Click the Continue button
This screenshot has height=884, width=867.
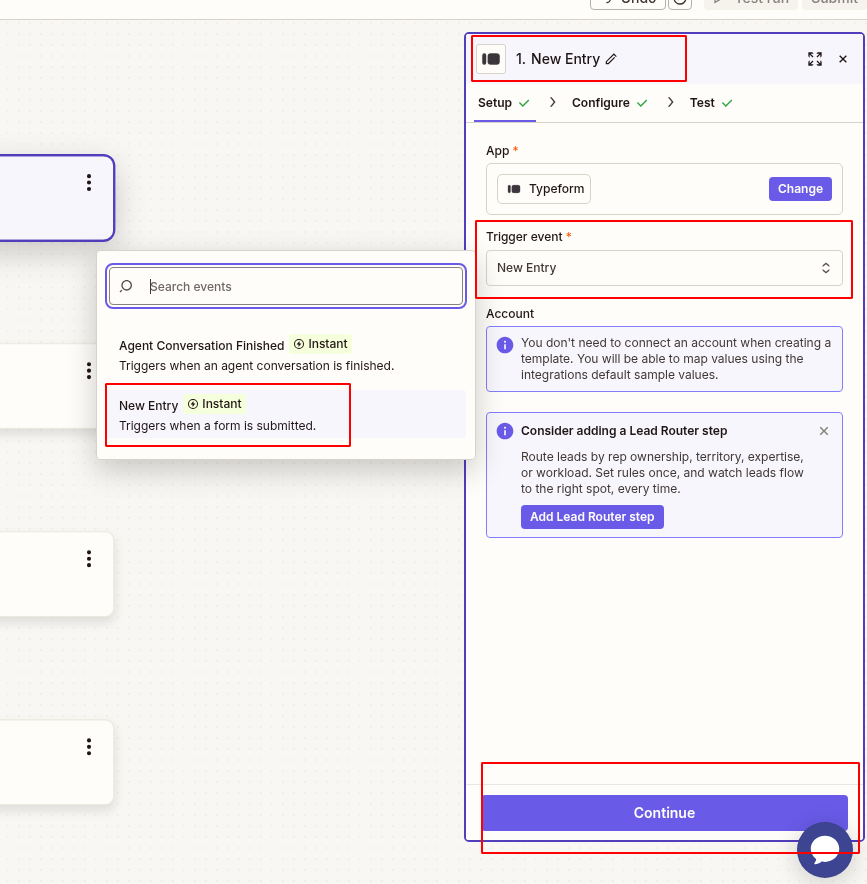point(664,813)
